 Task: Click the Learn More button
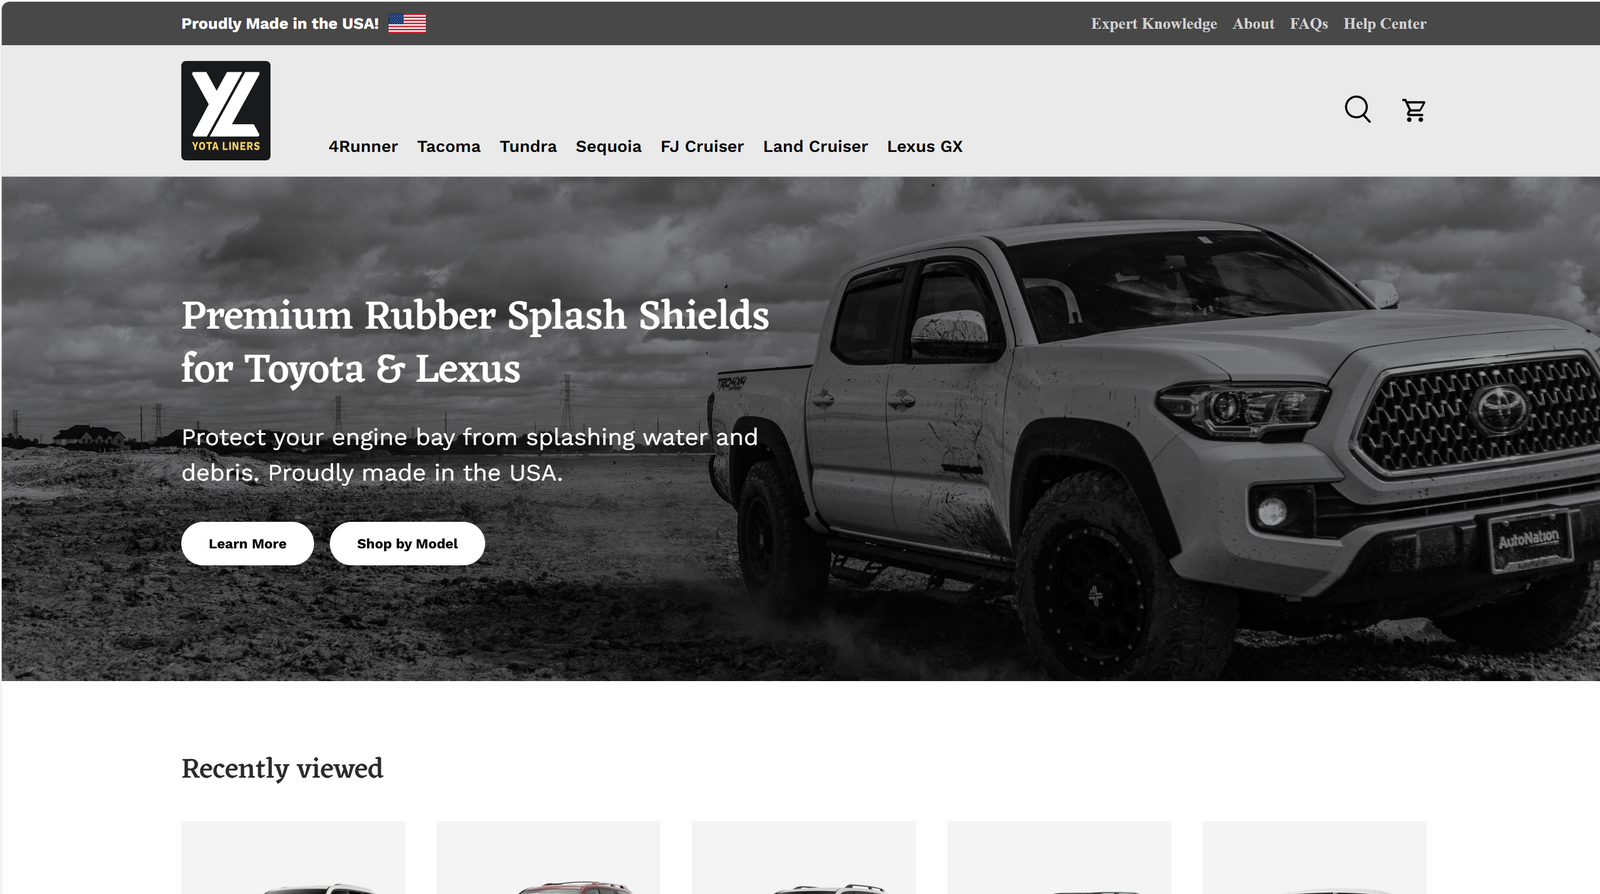[x=248, y=543]
